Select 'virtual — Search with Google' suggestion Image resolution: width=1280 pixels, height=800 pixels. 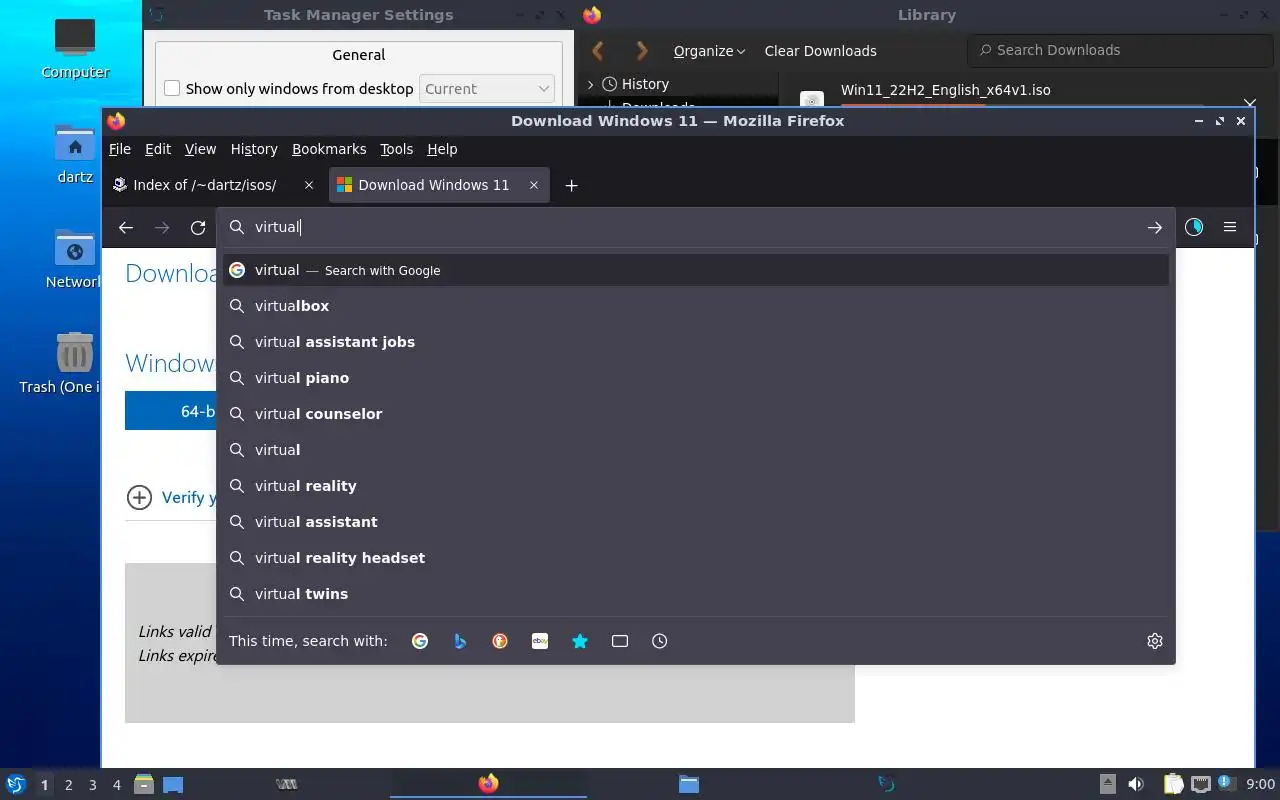[695, 270]
